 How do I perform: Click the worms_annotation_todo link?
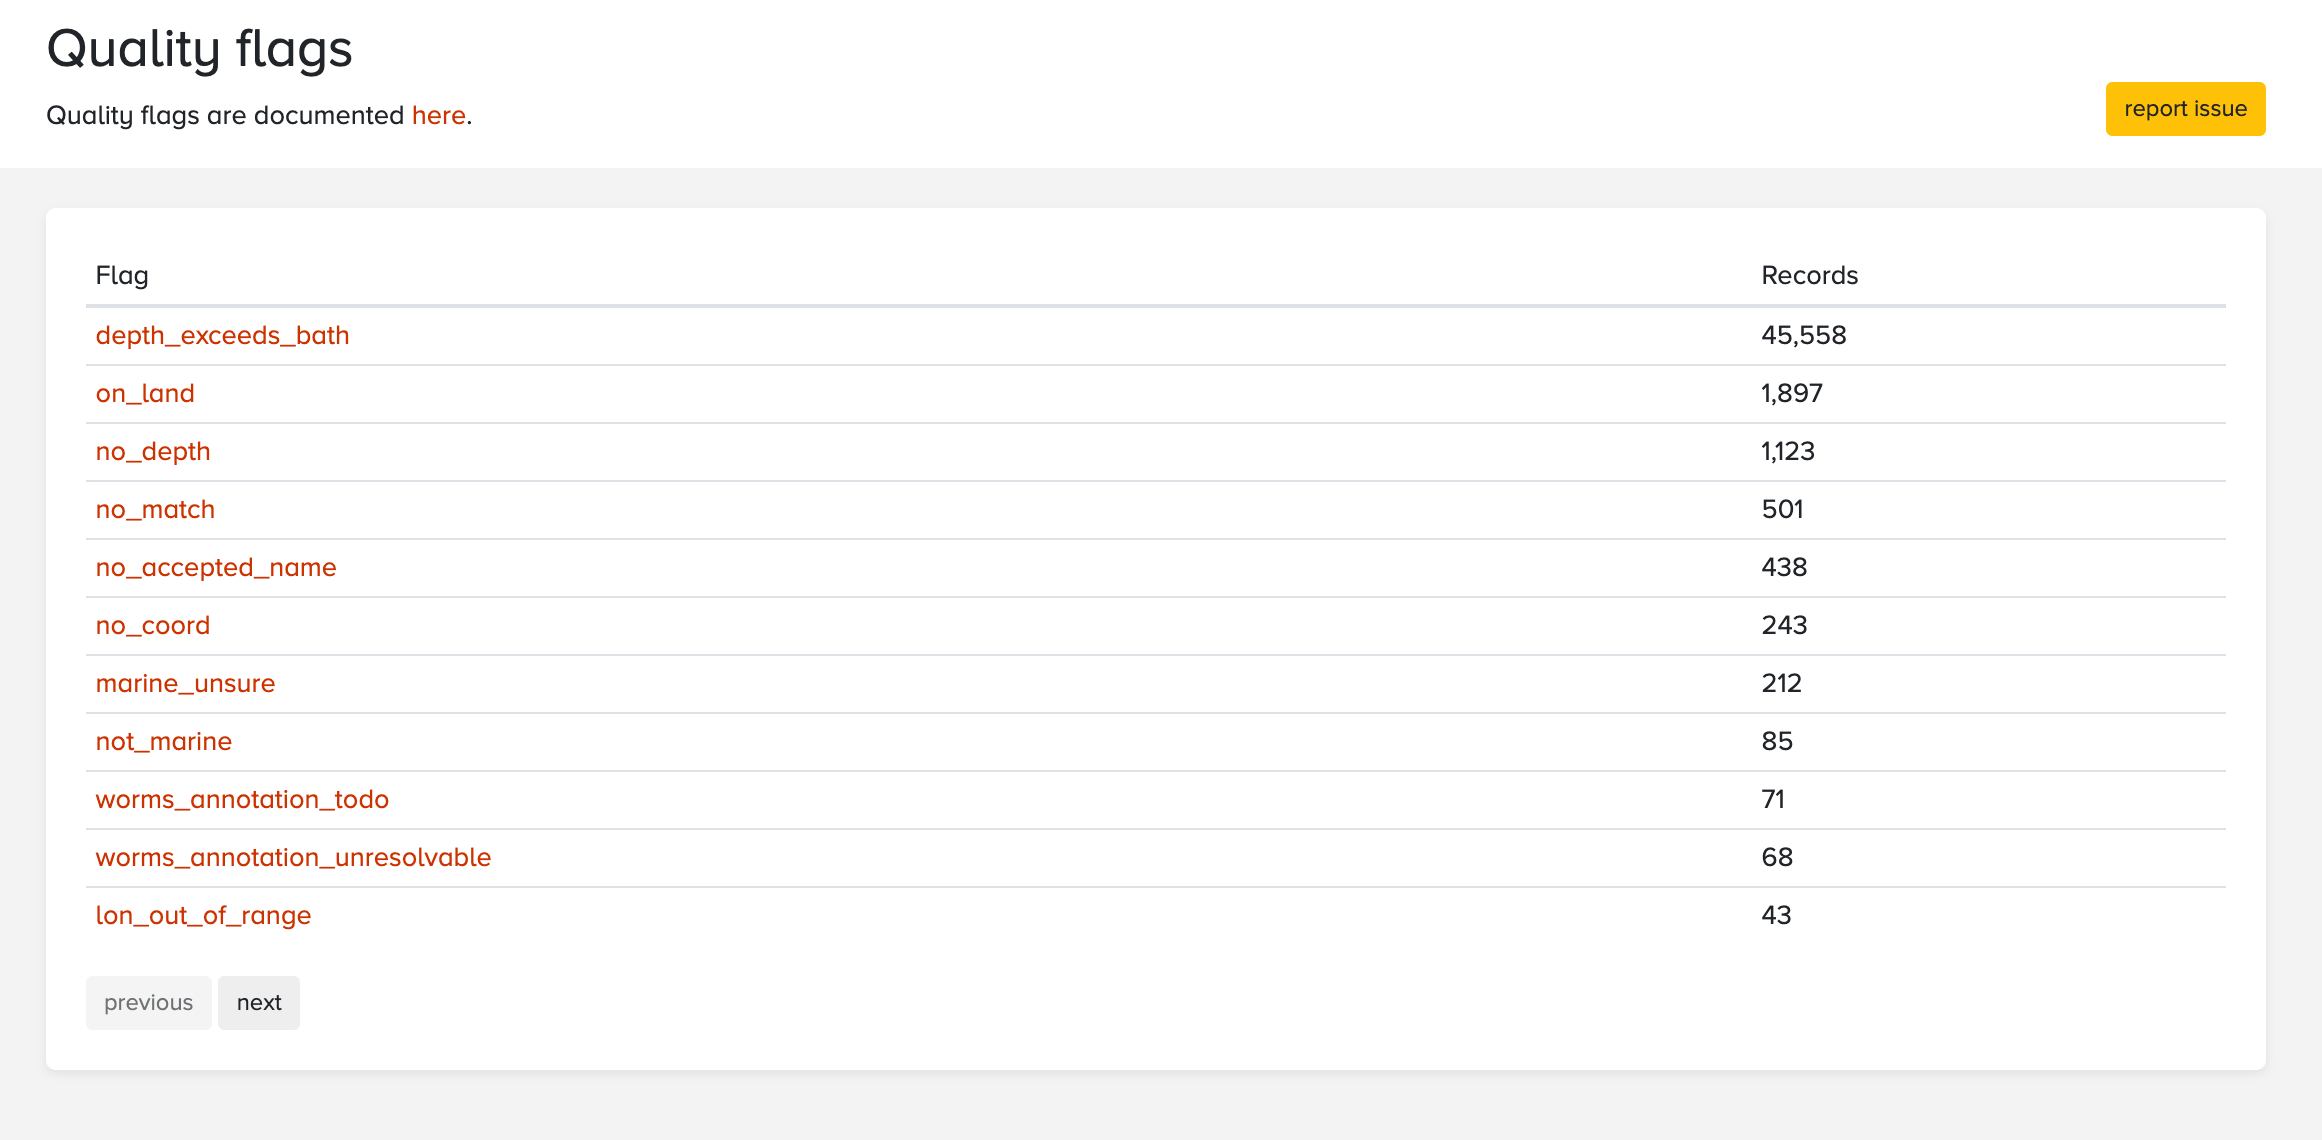(x=242, y=799)
